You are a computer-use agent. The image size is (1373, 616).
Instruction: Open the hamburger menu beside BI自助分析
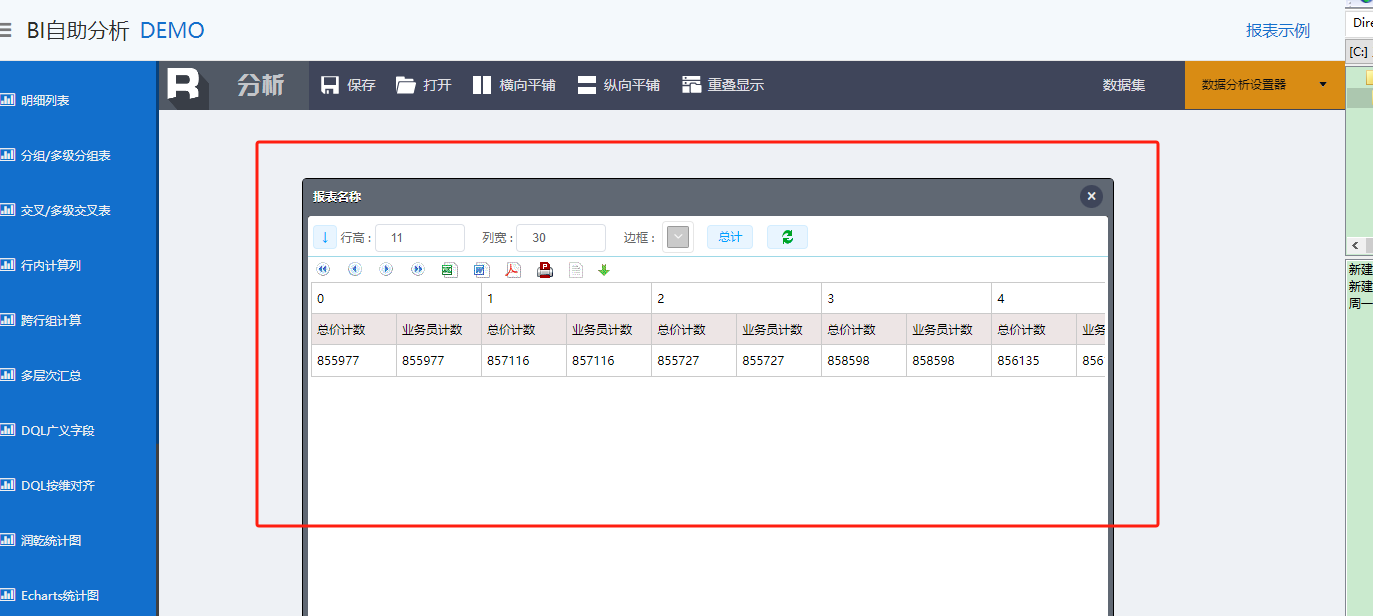[x=5, y=31]
